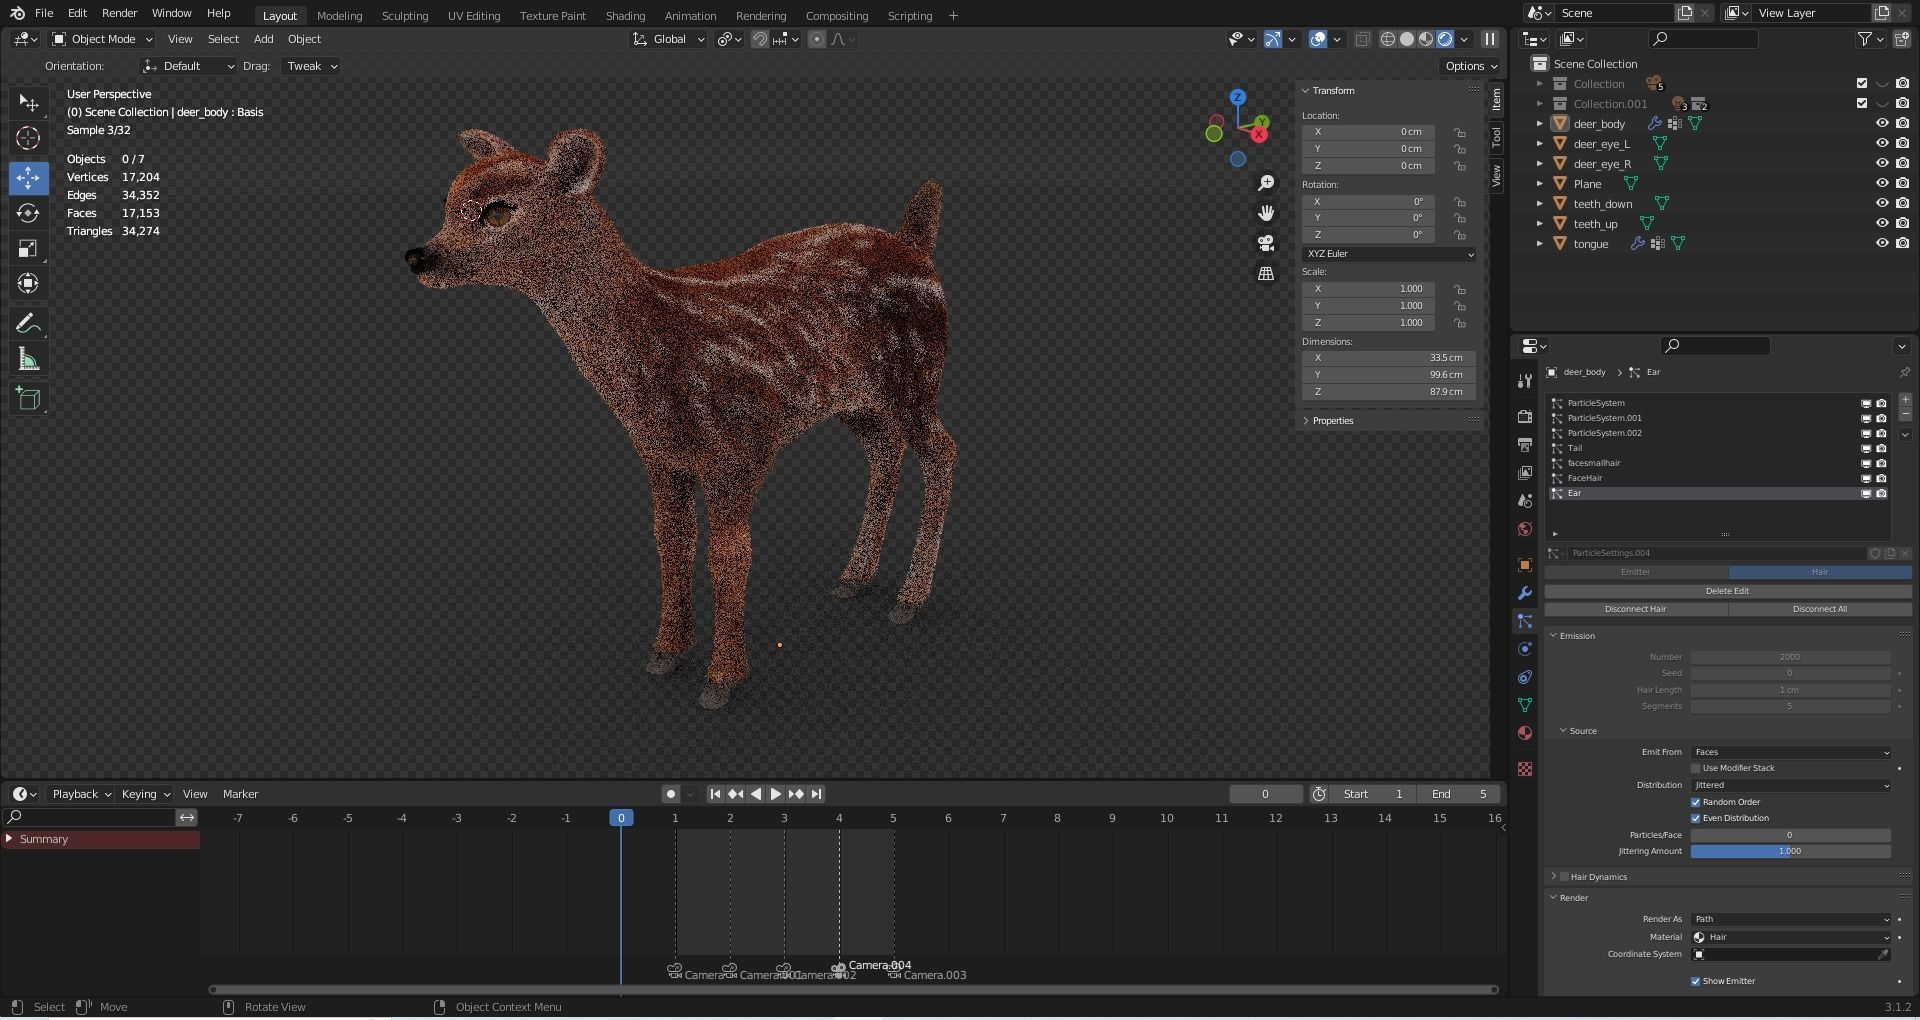Disable Even Distribution checkbox
The height and width of the screenshot is (1020, 1920).
(1696, 819)
